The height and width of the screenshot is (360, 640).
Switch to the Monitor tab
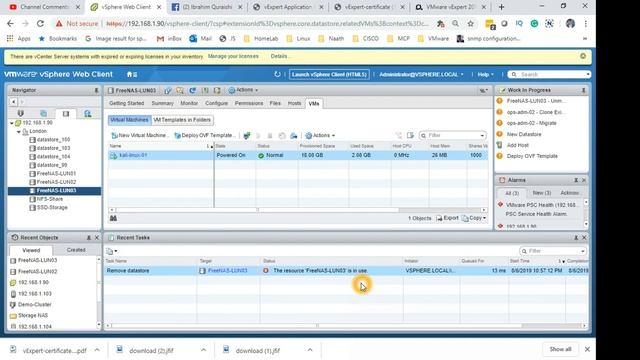click(x=189, y=104)
